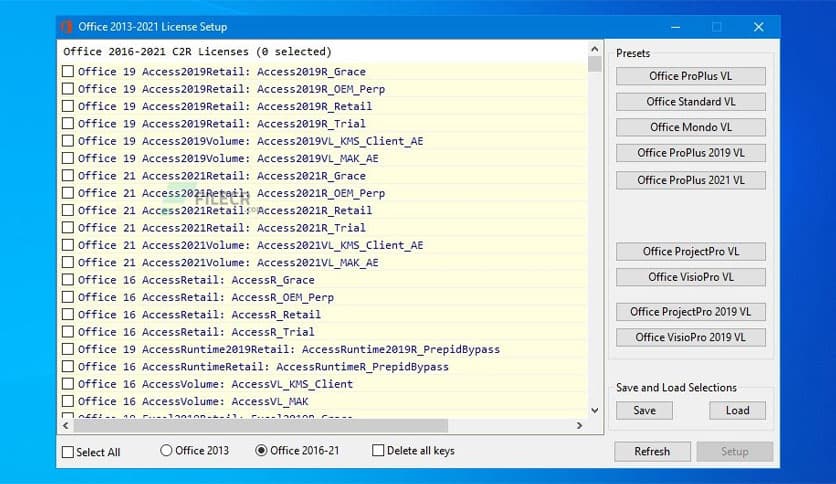Viewport: 836px width, 484px height.
Task: Select the Office 2013 radio button
Action: tap(166, 450)
